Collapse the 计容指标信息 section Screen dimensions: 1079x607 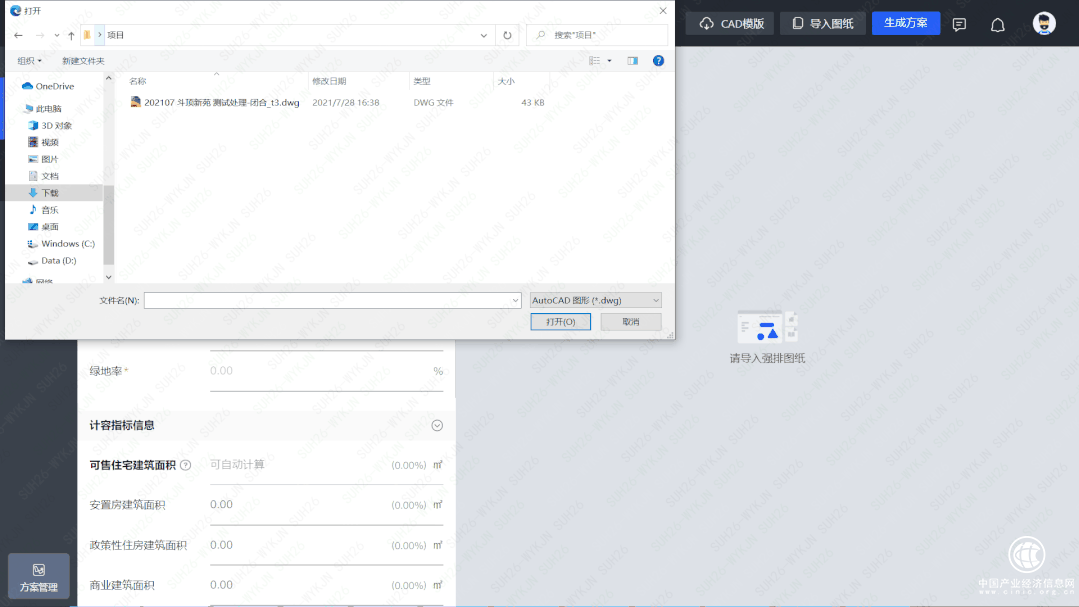pyautogui.click(x=437, y=425)
